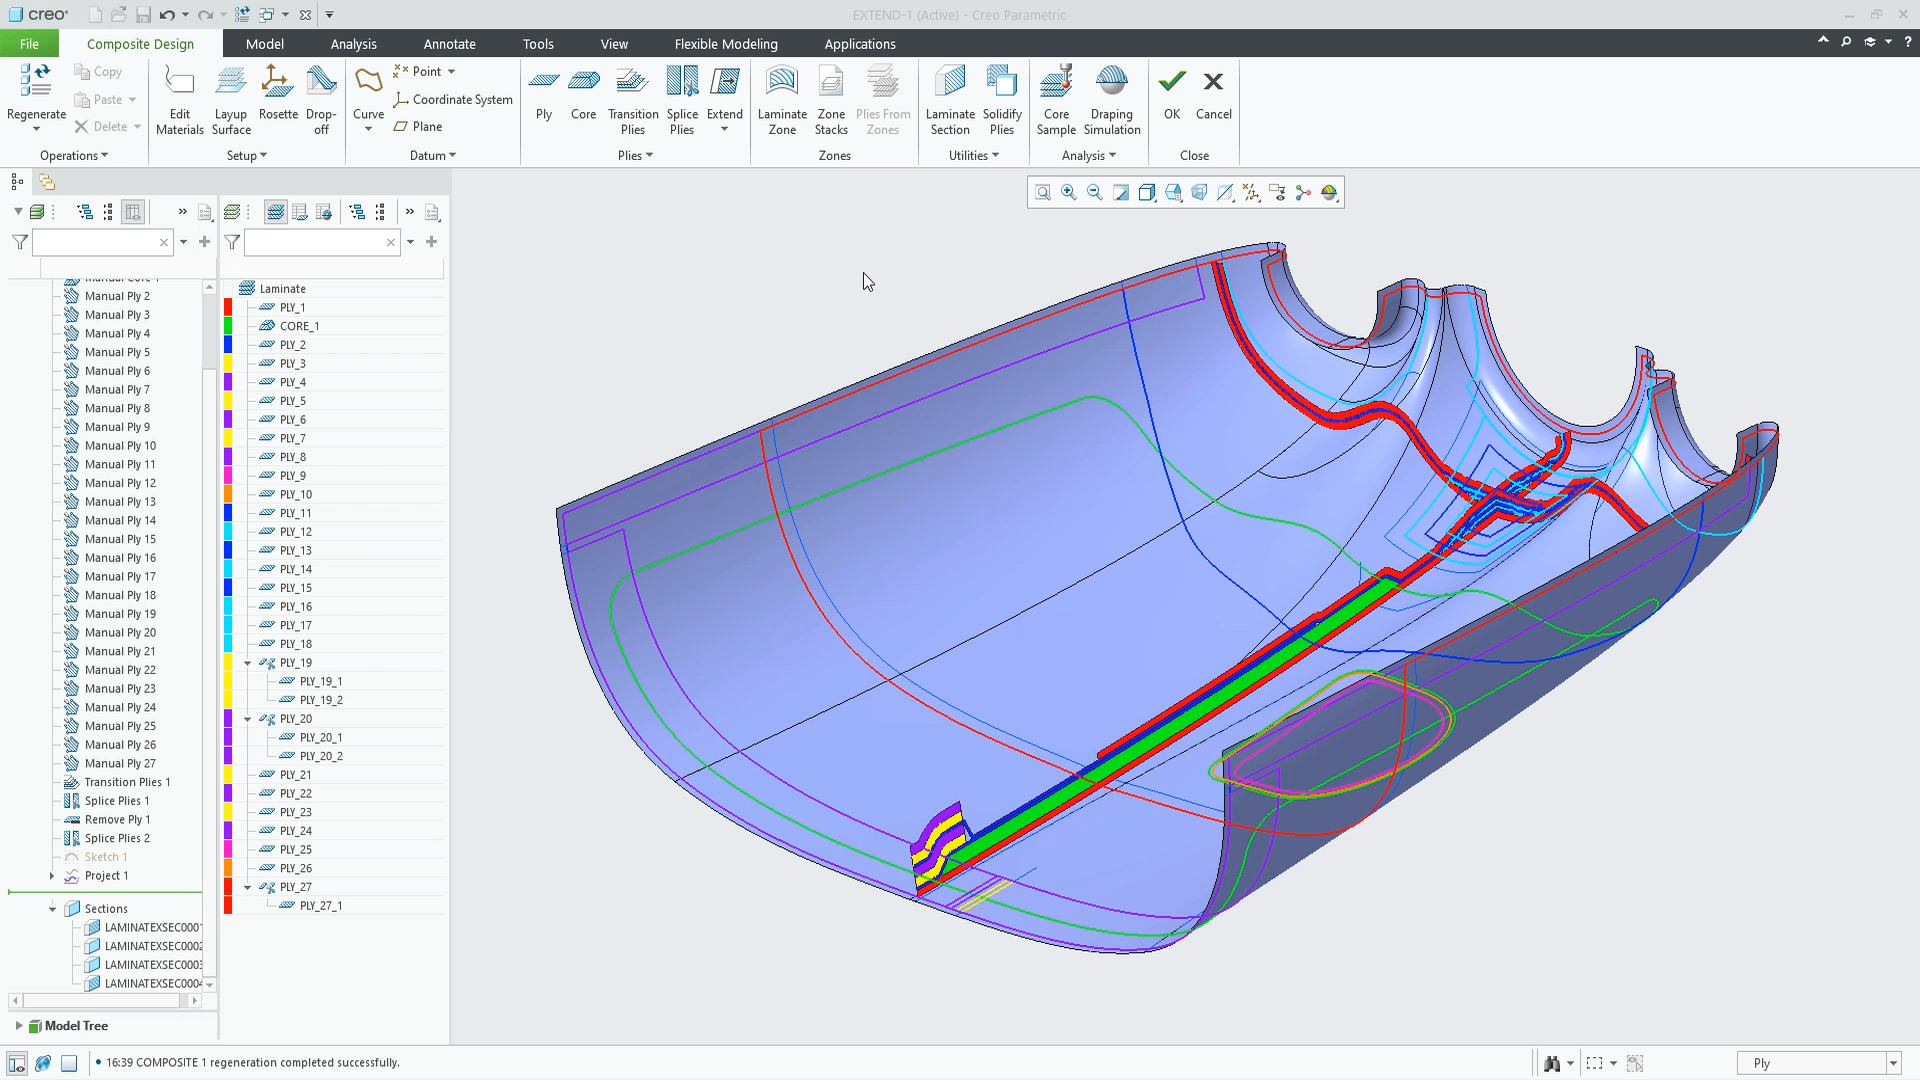Open the File menu
The height and width of the screenshot is (1080, 1920).
tap(29, 44)
